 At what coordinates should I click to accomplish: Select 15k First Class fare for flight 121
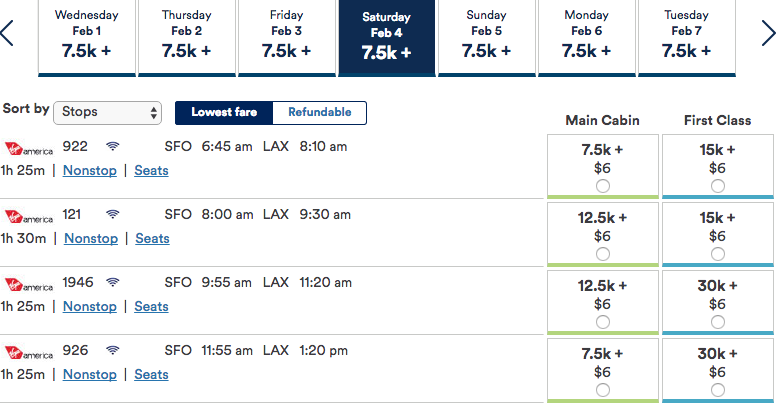point(718,254)
